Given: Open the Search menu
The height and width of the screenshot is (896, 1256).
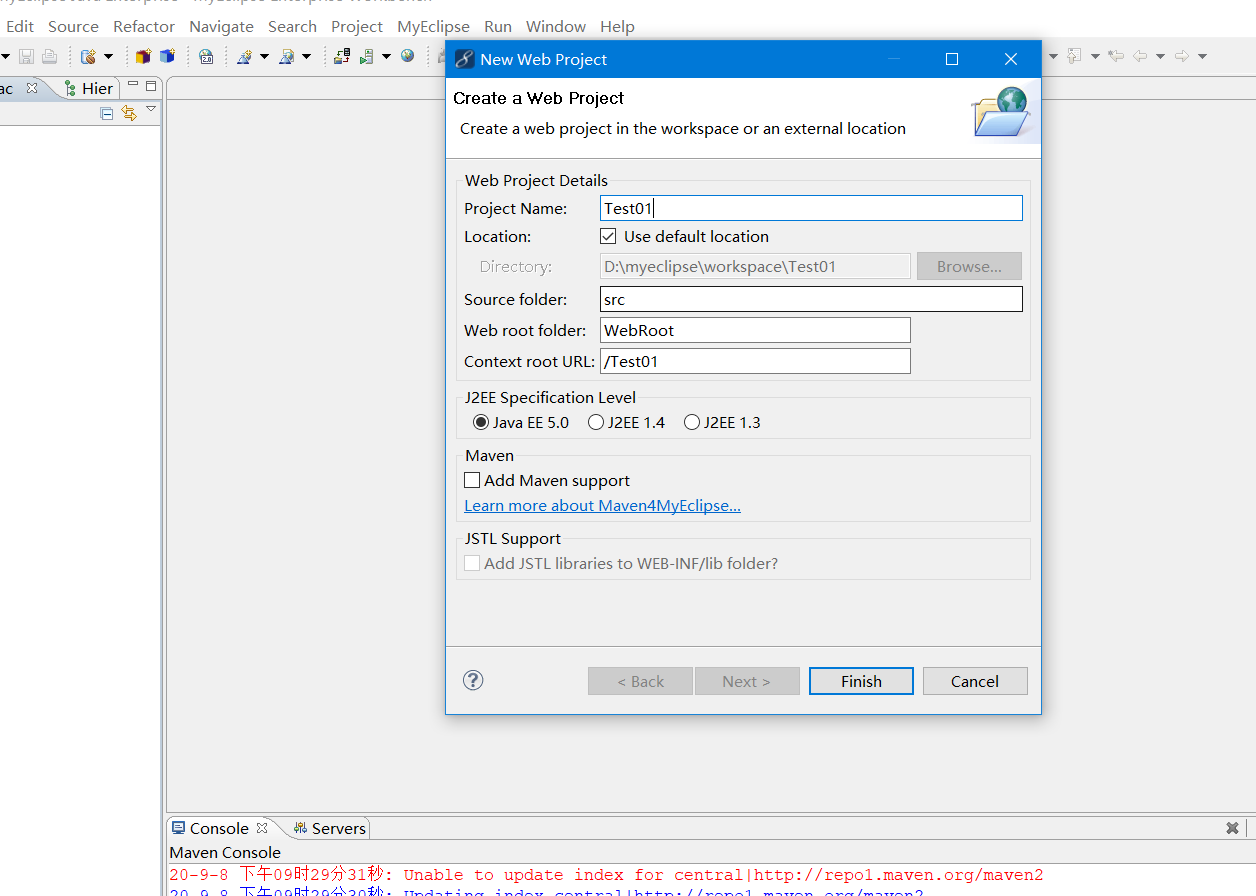Looking at the screenshot, I should click(x=292, y=26).
